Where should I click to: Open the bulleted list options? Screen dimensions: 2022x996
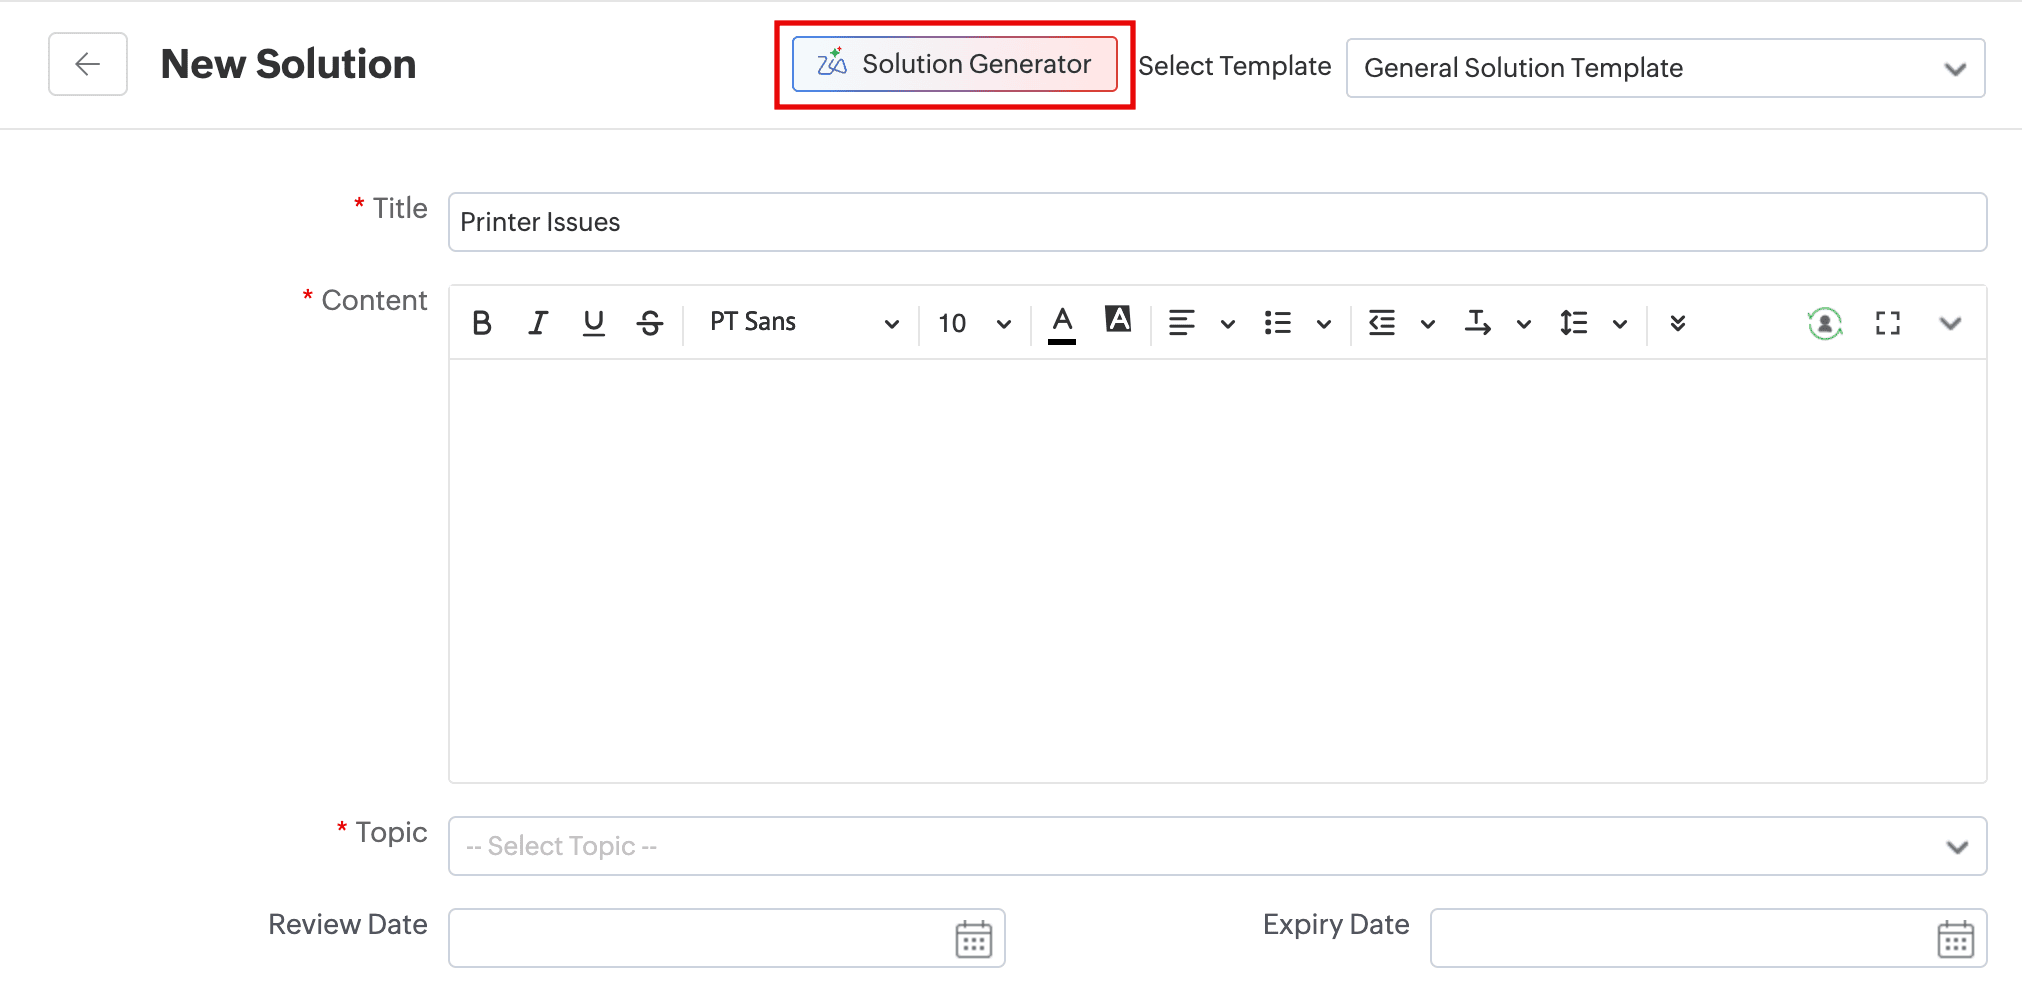coord(1323,323)
